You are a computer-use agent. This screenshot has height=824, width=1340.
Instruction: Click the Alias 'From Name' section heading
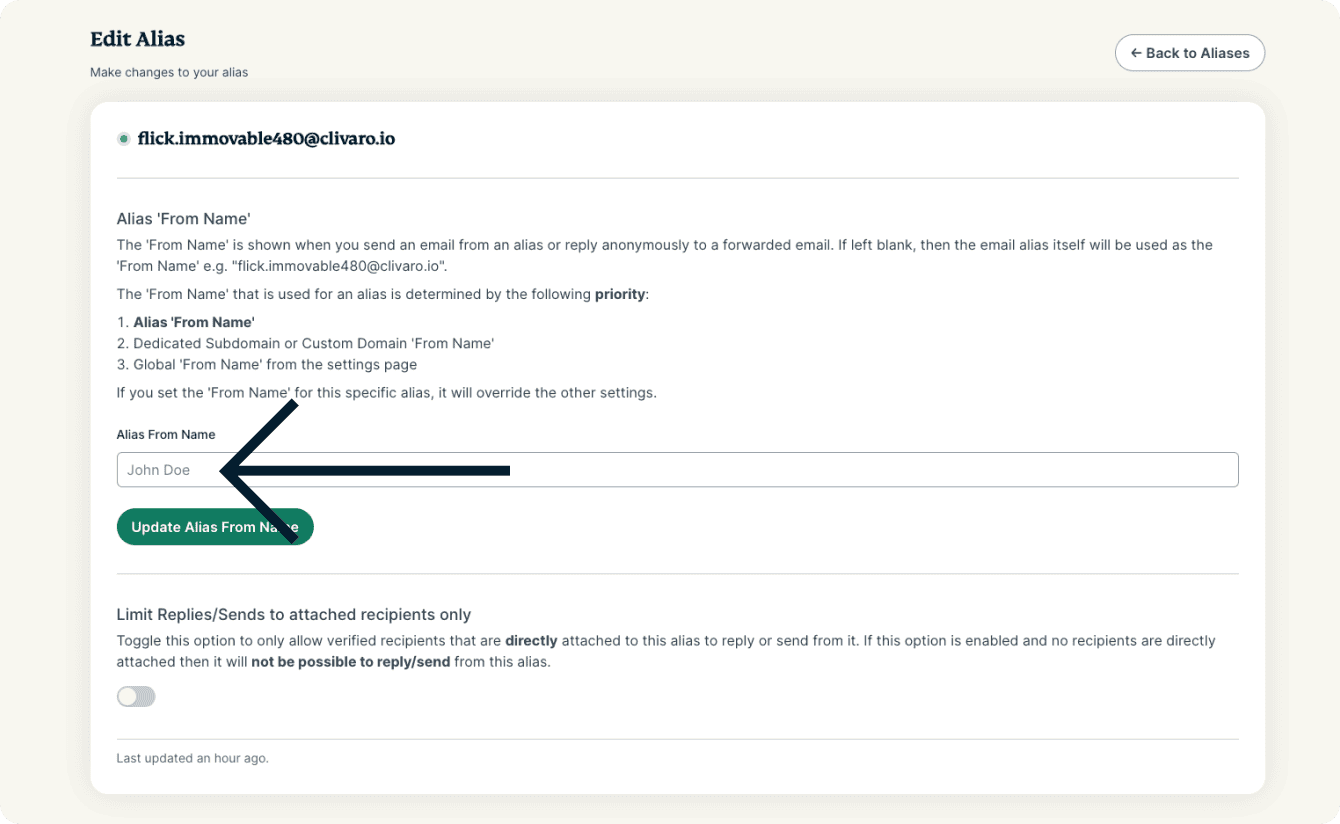click(183, 219)
